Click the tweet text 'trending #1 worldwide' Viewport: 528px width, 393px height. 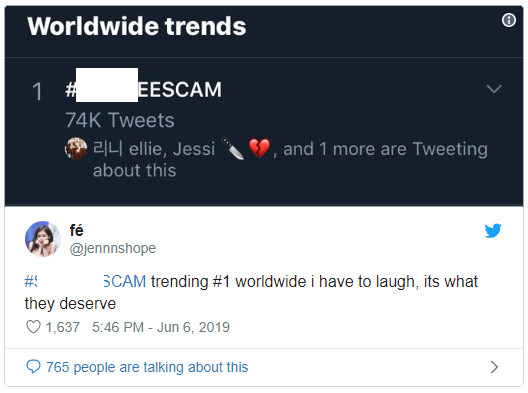click(x=229, y=282)
